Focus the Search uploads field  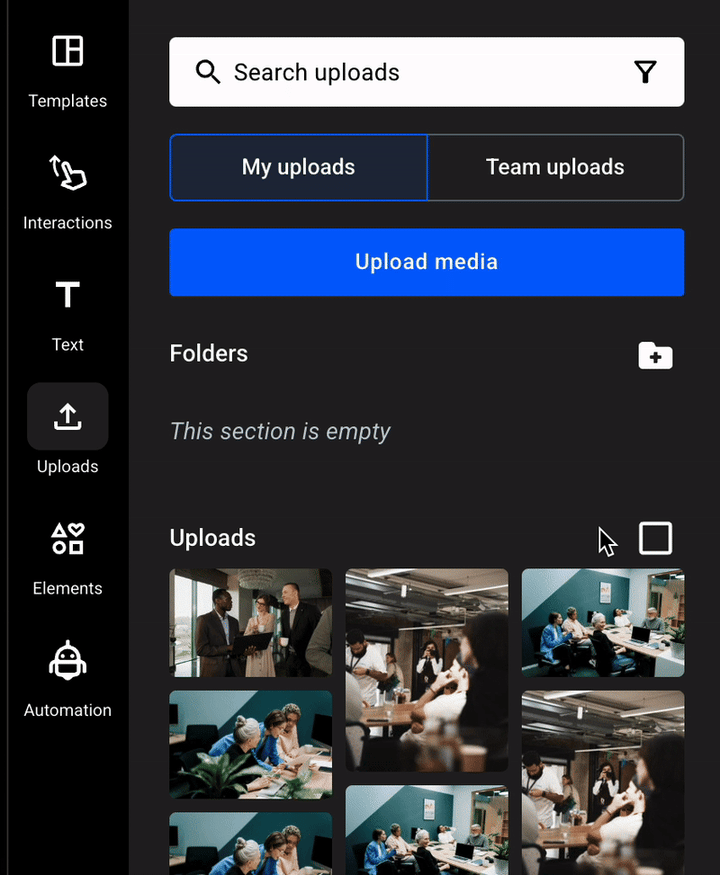[427, 72]
